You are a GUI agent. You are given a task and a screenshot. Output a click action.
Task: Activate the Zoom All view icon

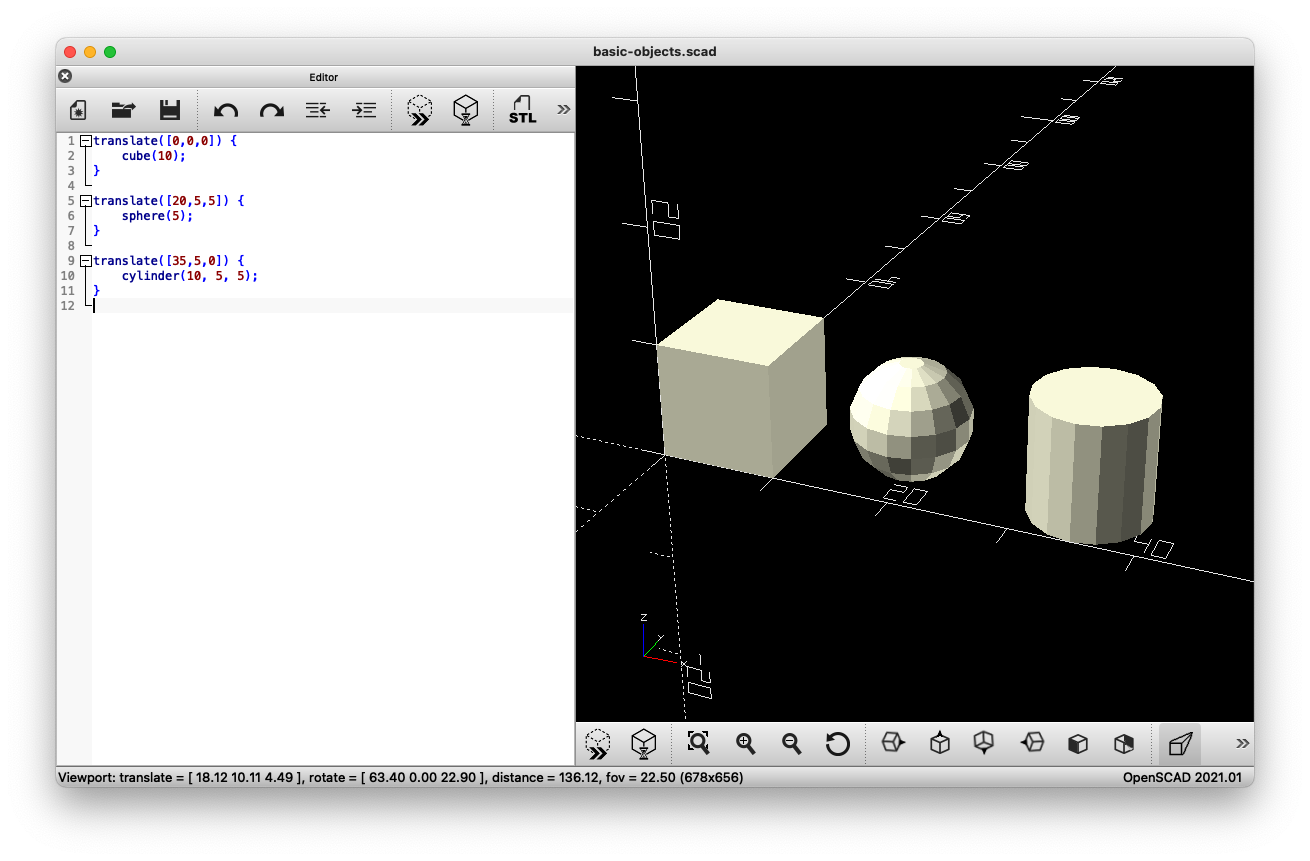click(x=698, y=744)
